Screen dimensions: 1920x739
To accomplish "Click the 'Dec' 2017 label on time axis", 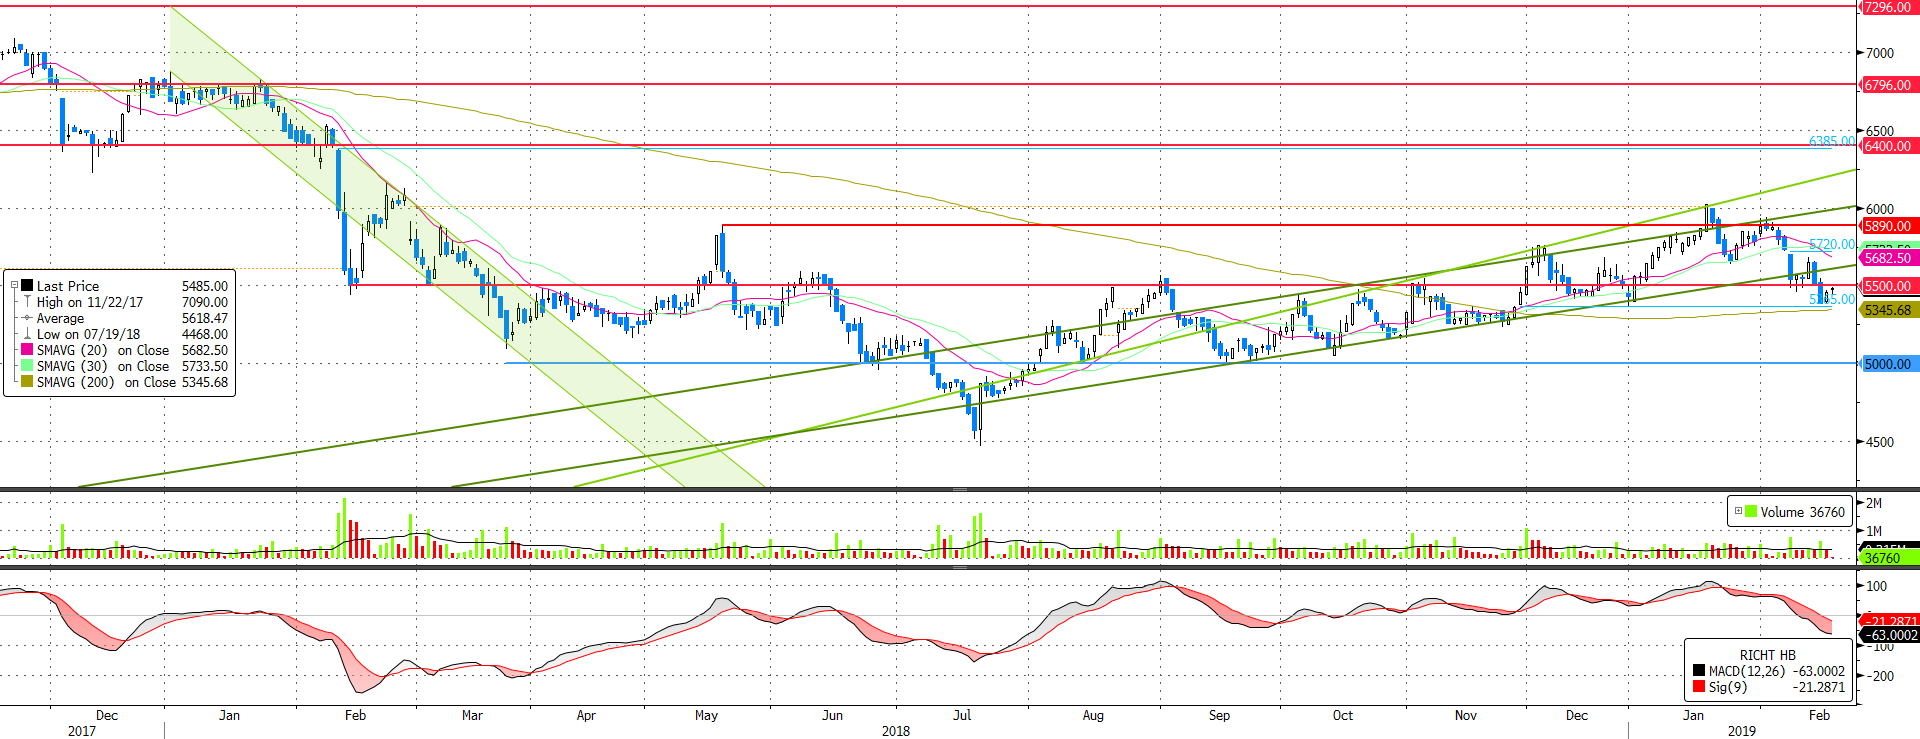I will click(107, 715).
